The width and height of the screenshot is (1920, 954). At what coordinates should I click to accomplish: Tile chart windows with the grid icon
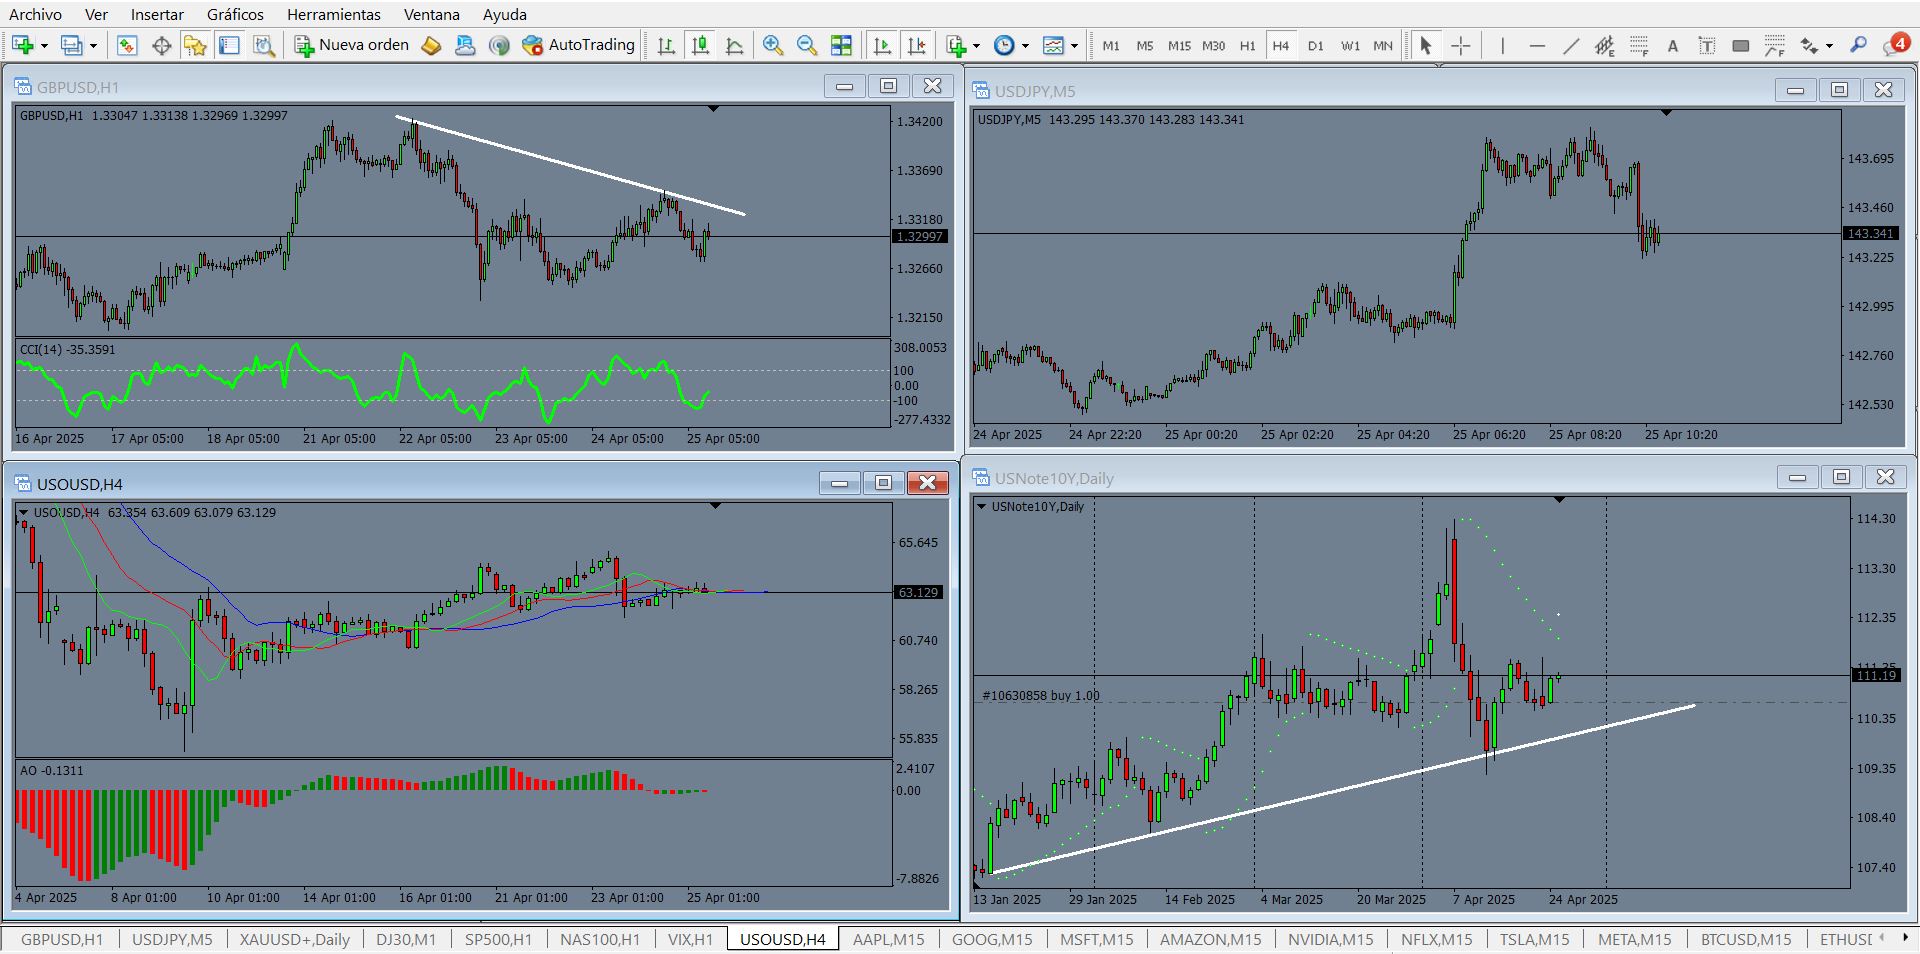[x=842, y=45]
